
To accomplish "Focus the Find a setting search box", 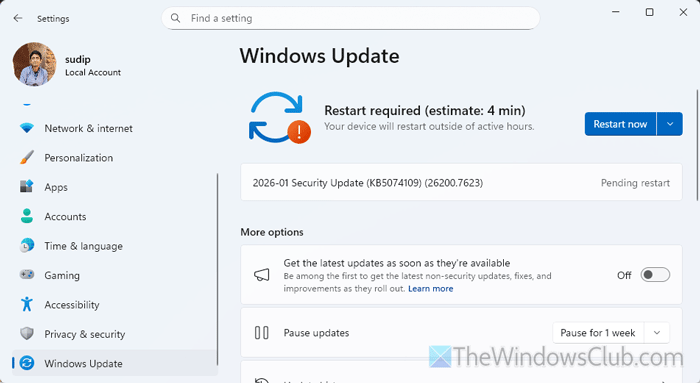I will tap(350, 18).
